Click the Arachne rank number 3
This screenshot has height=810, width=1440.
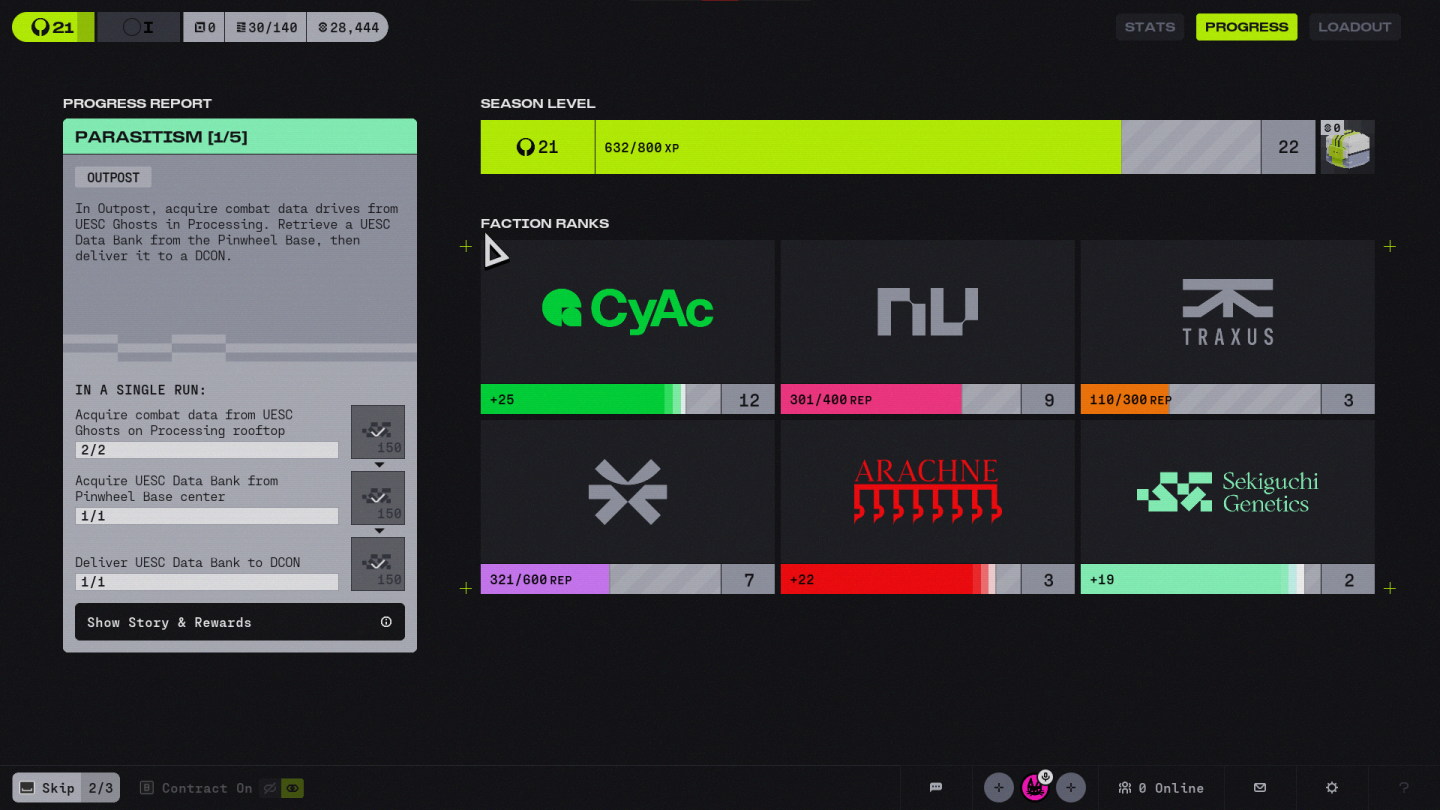[1049, 579]
